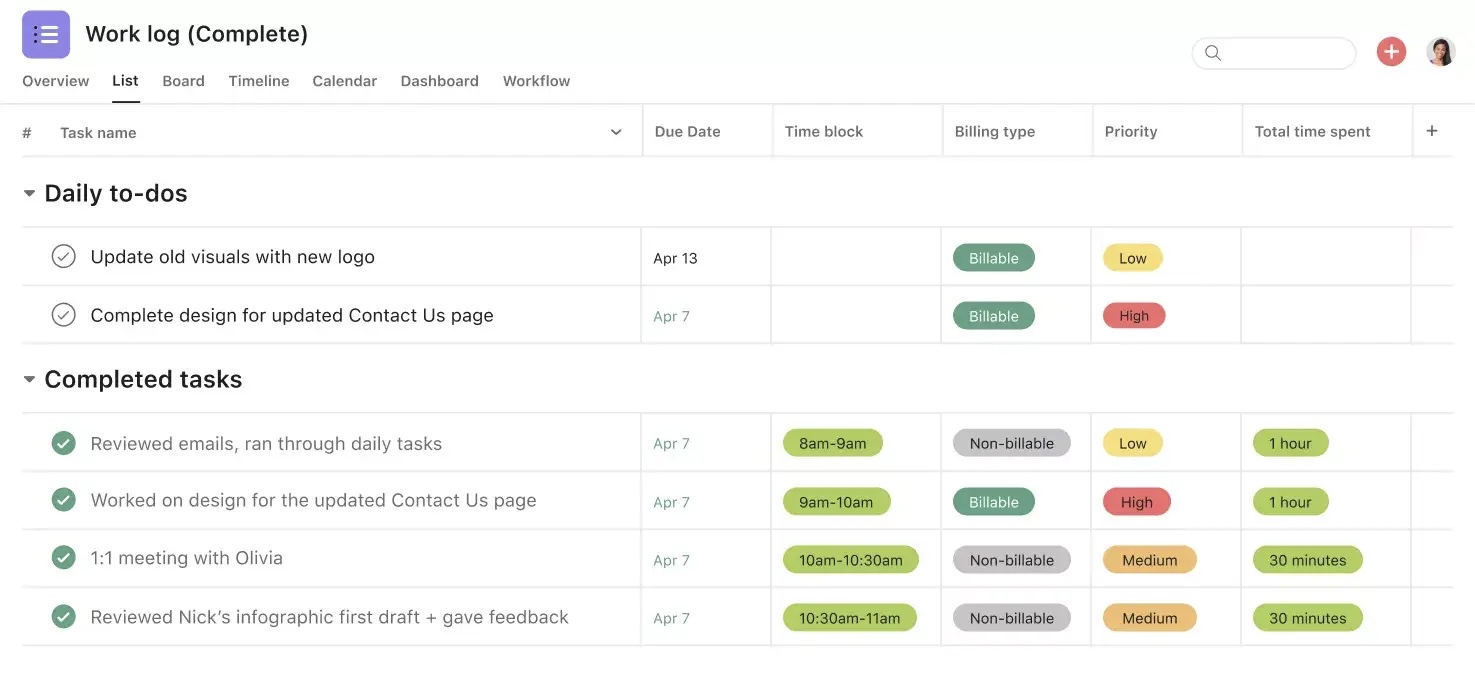1475x697 pixels.
Task: Click Apr 7 date on '1:1 meeting with Olivia' row
Action: tap(671, 560)
